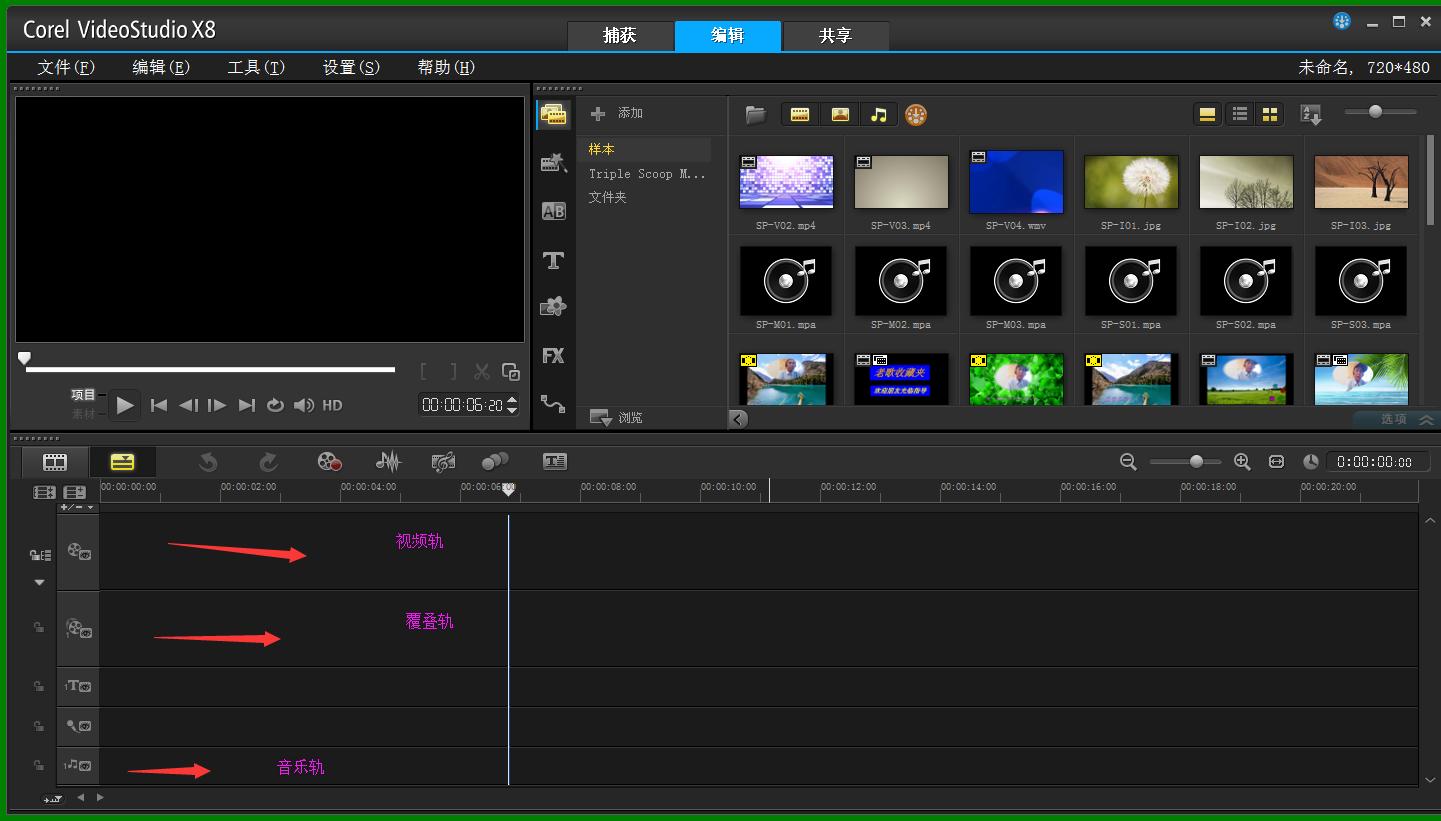Viewport: 1441px width, 821px height.
Task: Toggle the music files filter in the media bar
Action: coord(879,114)
